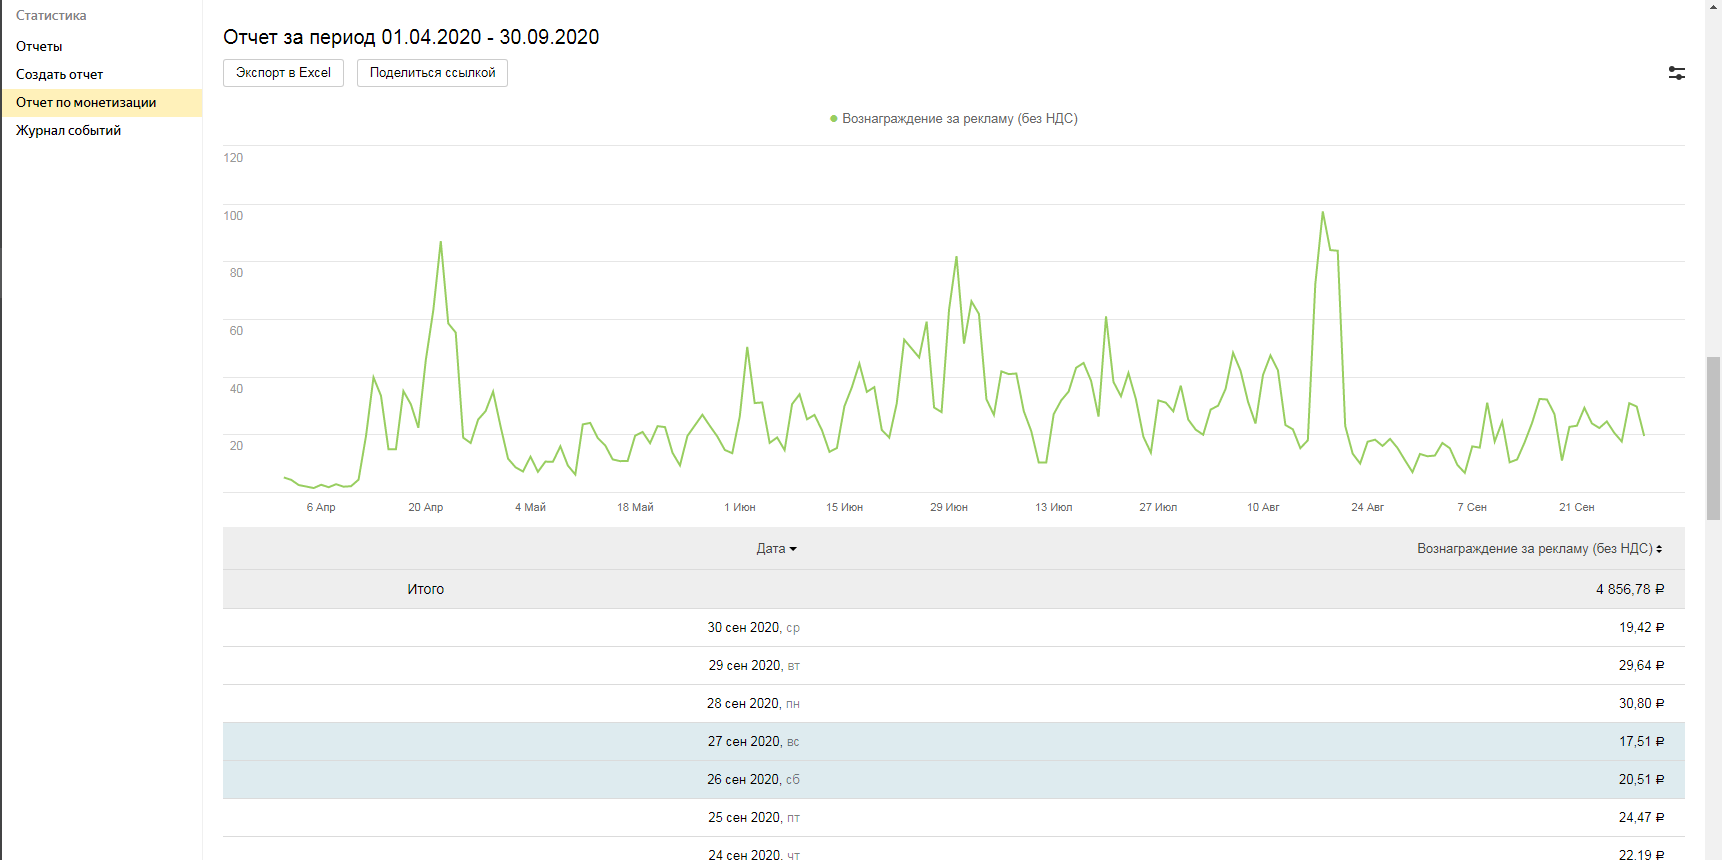Click the report period title heading
Image resolution: width=1722 pixels, height=860 pixels.
411,38
